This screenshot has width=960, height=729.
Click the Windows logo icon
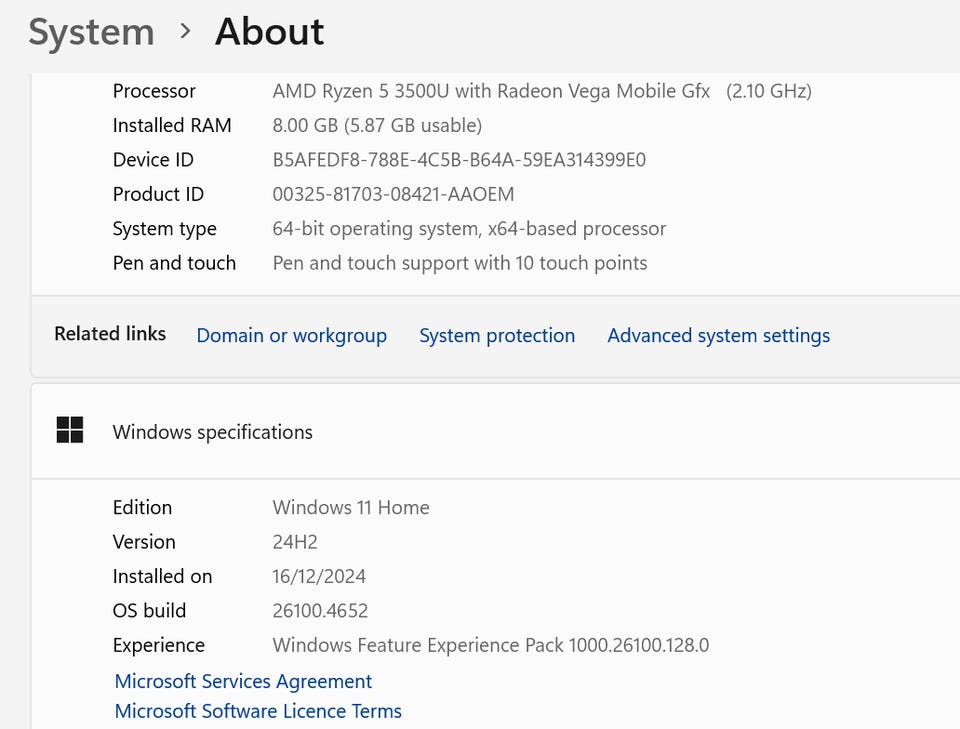click(x=70, y=430)
